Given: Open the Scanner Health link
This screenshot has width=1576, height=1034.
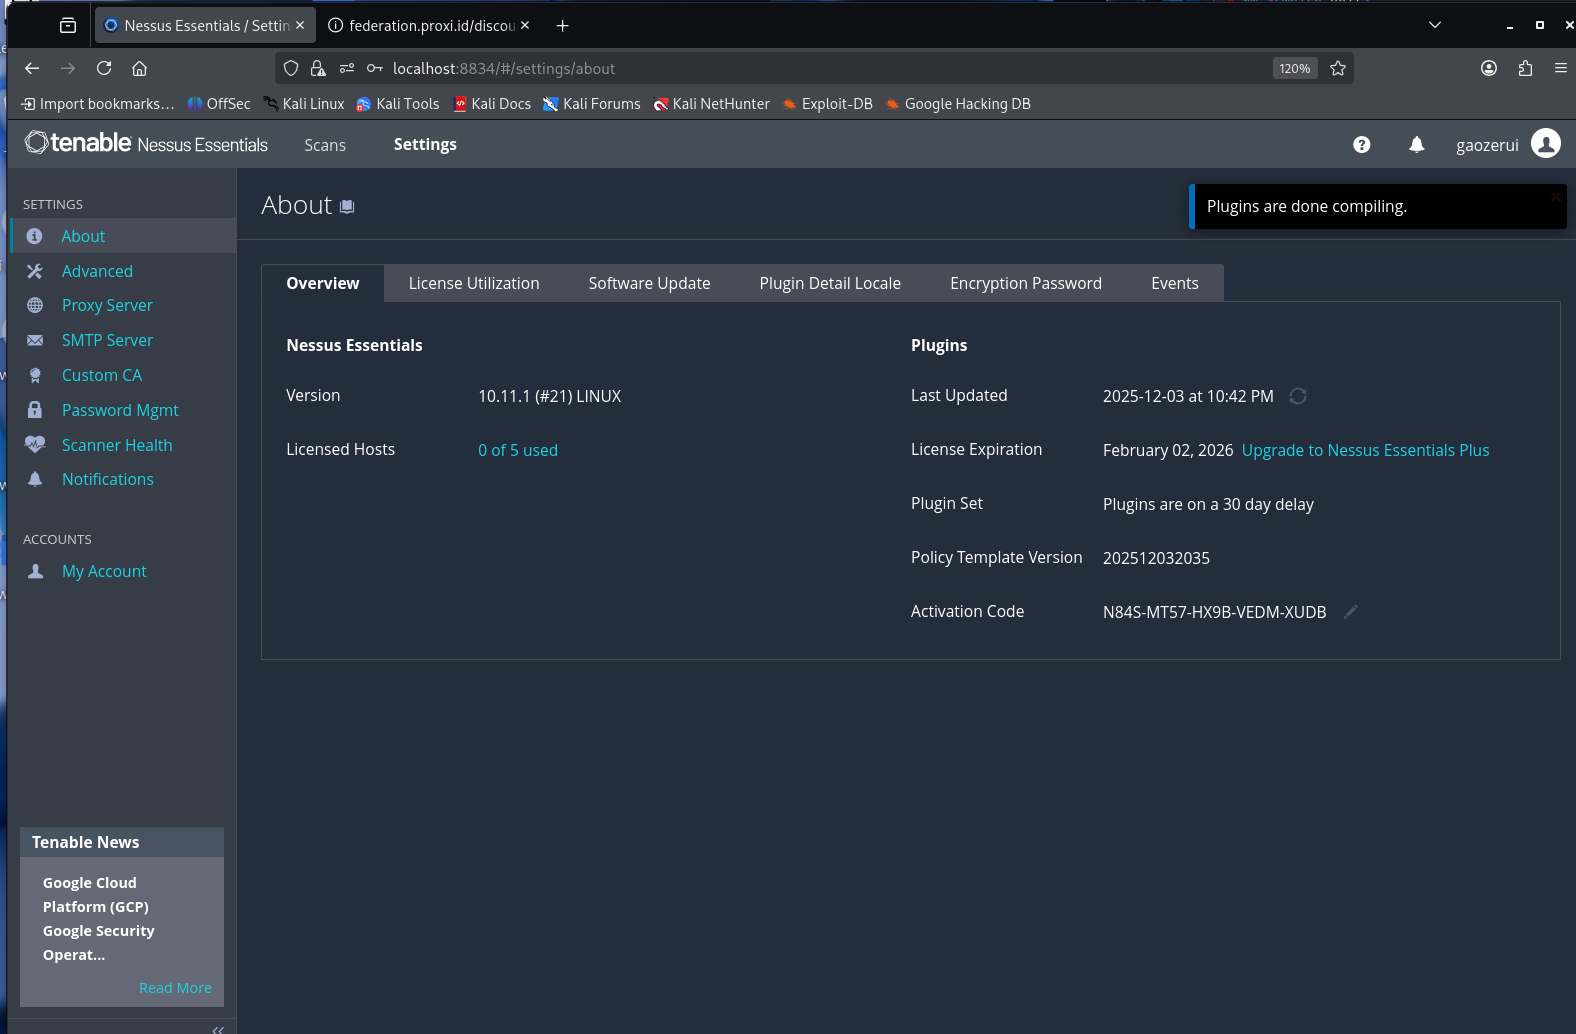Looking at the screenshot, I should pos(117,445).
